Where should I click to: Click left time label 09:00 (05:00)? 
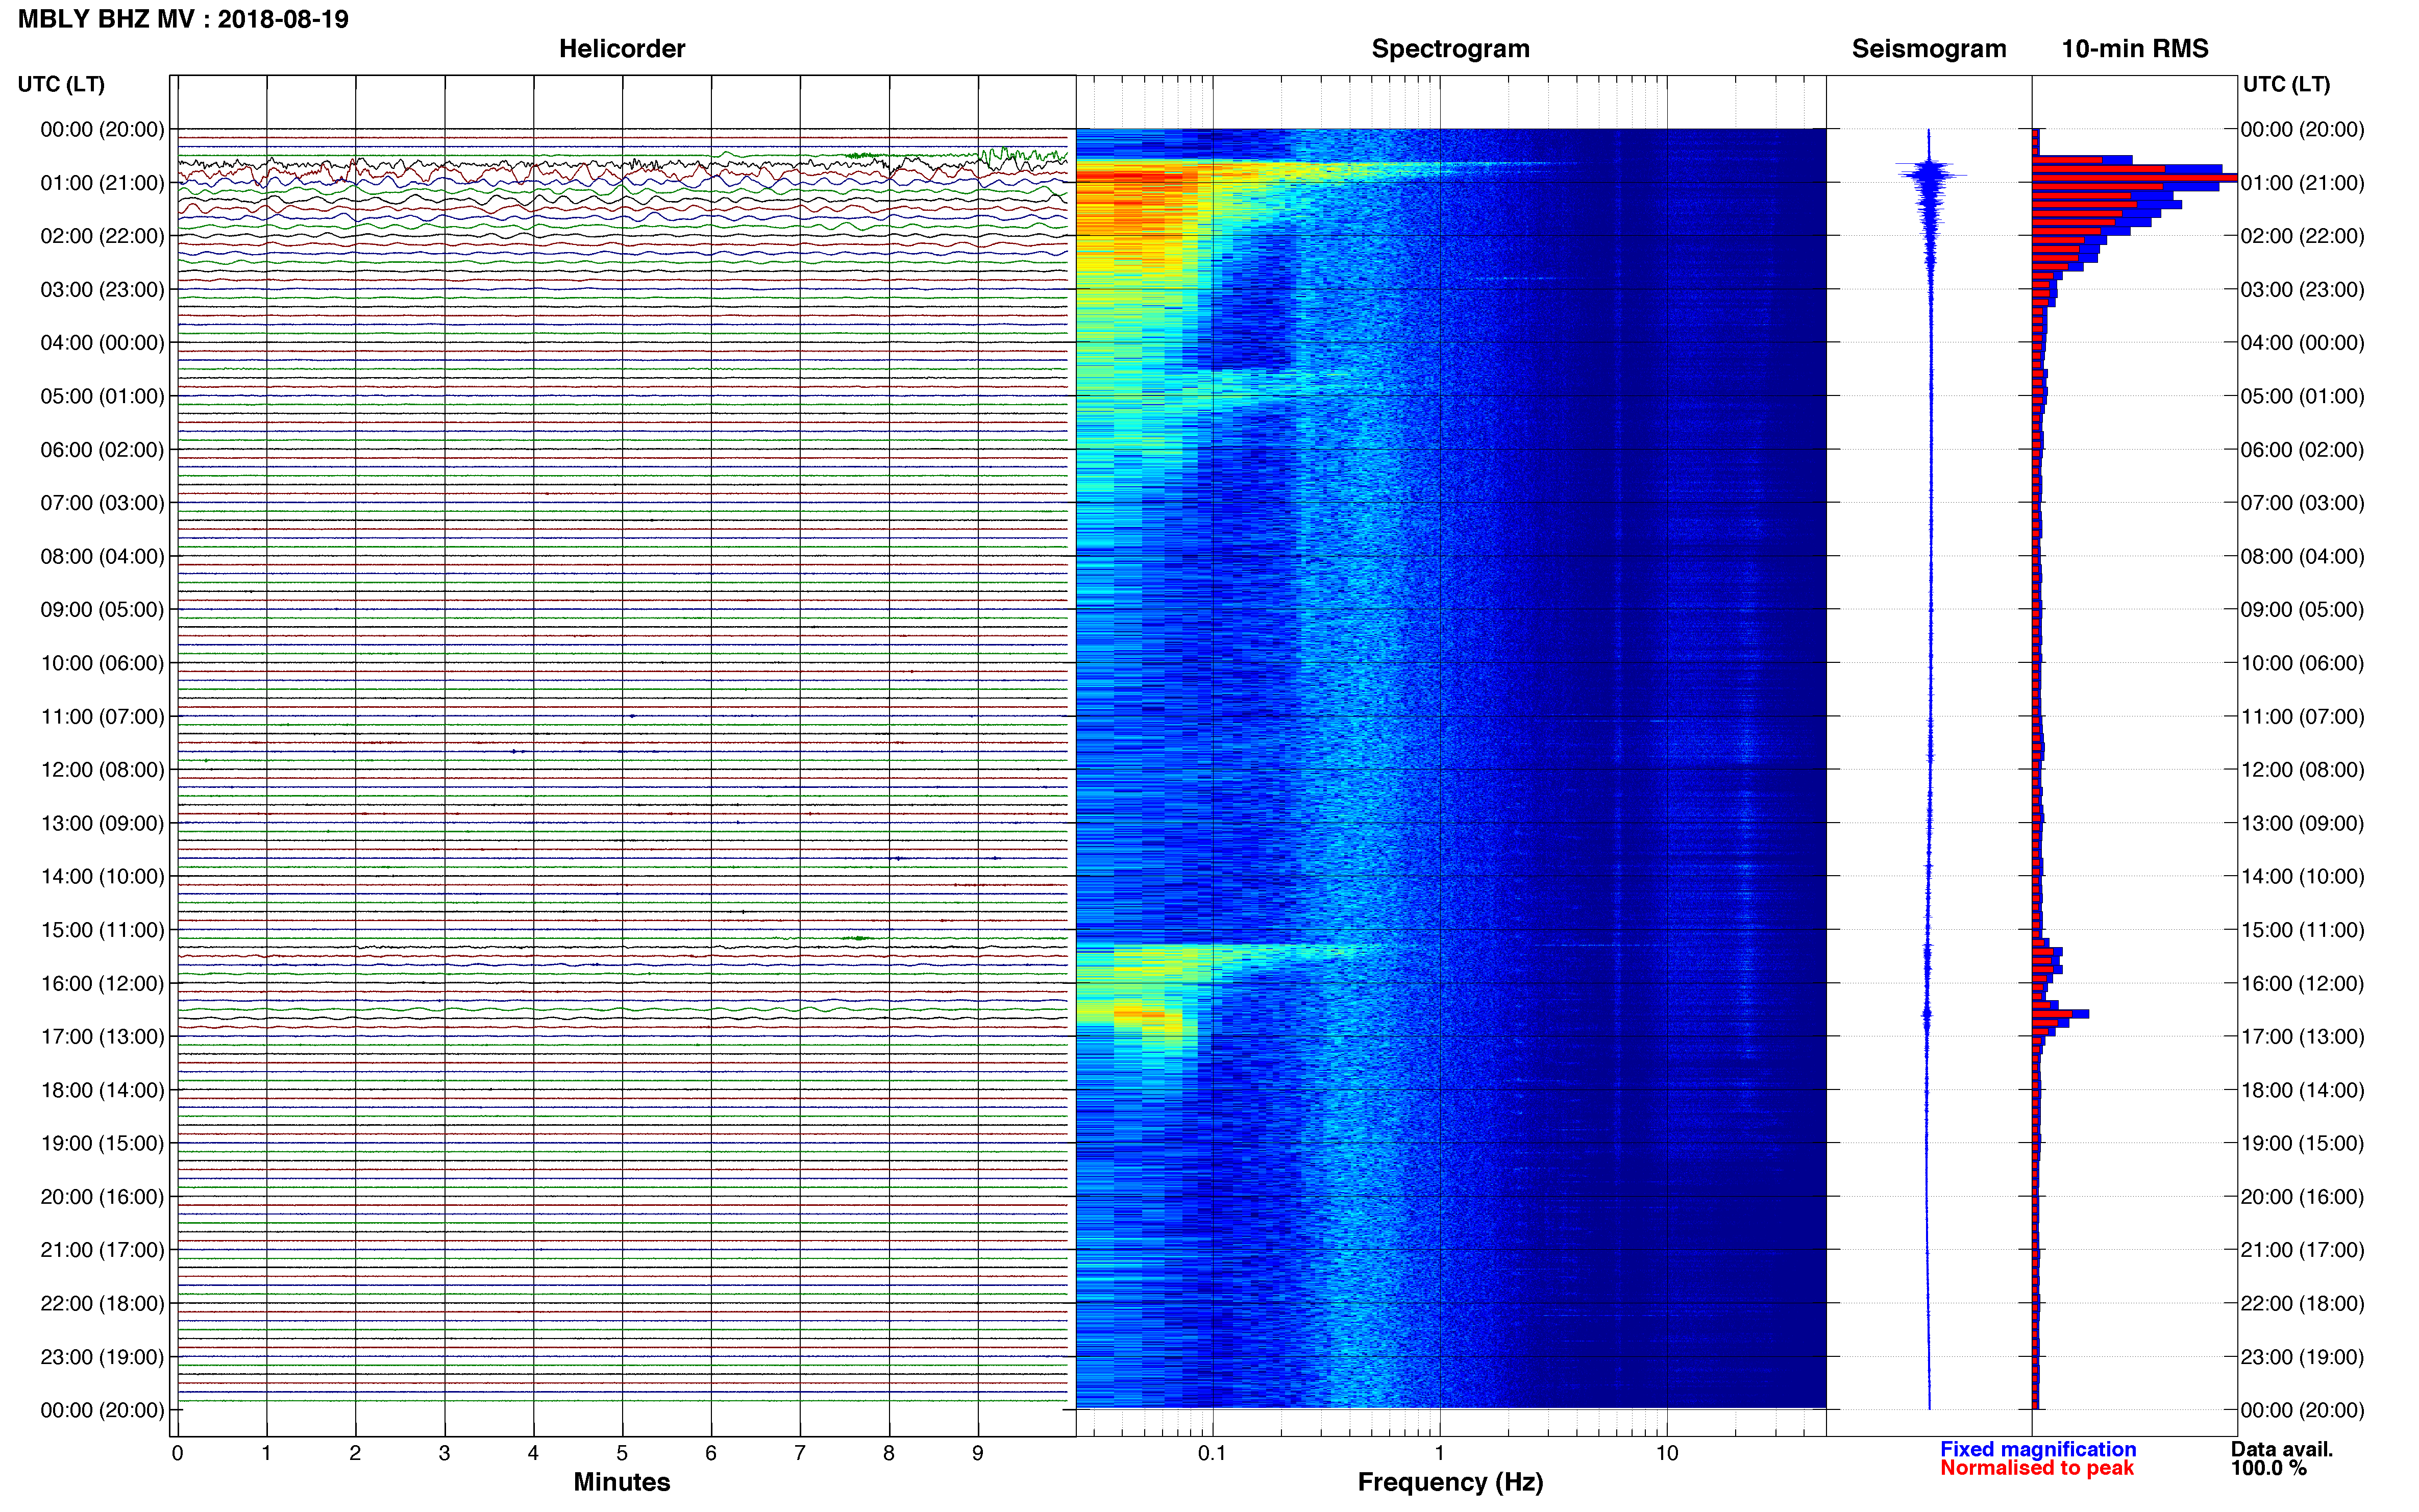point(102,609)
